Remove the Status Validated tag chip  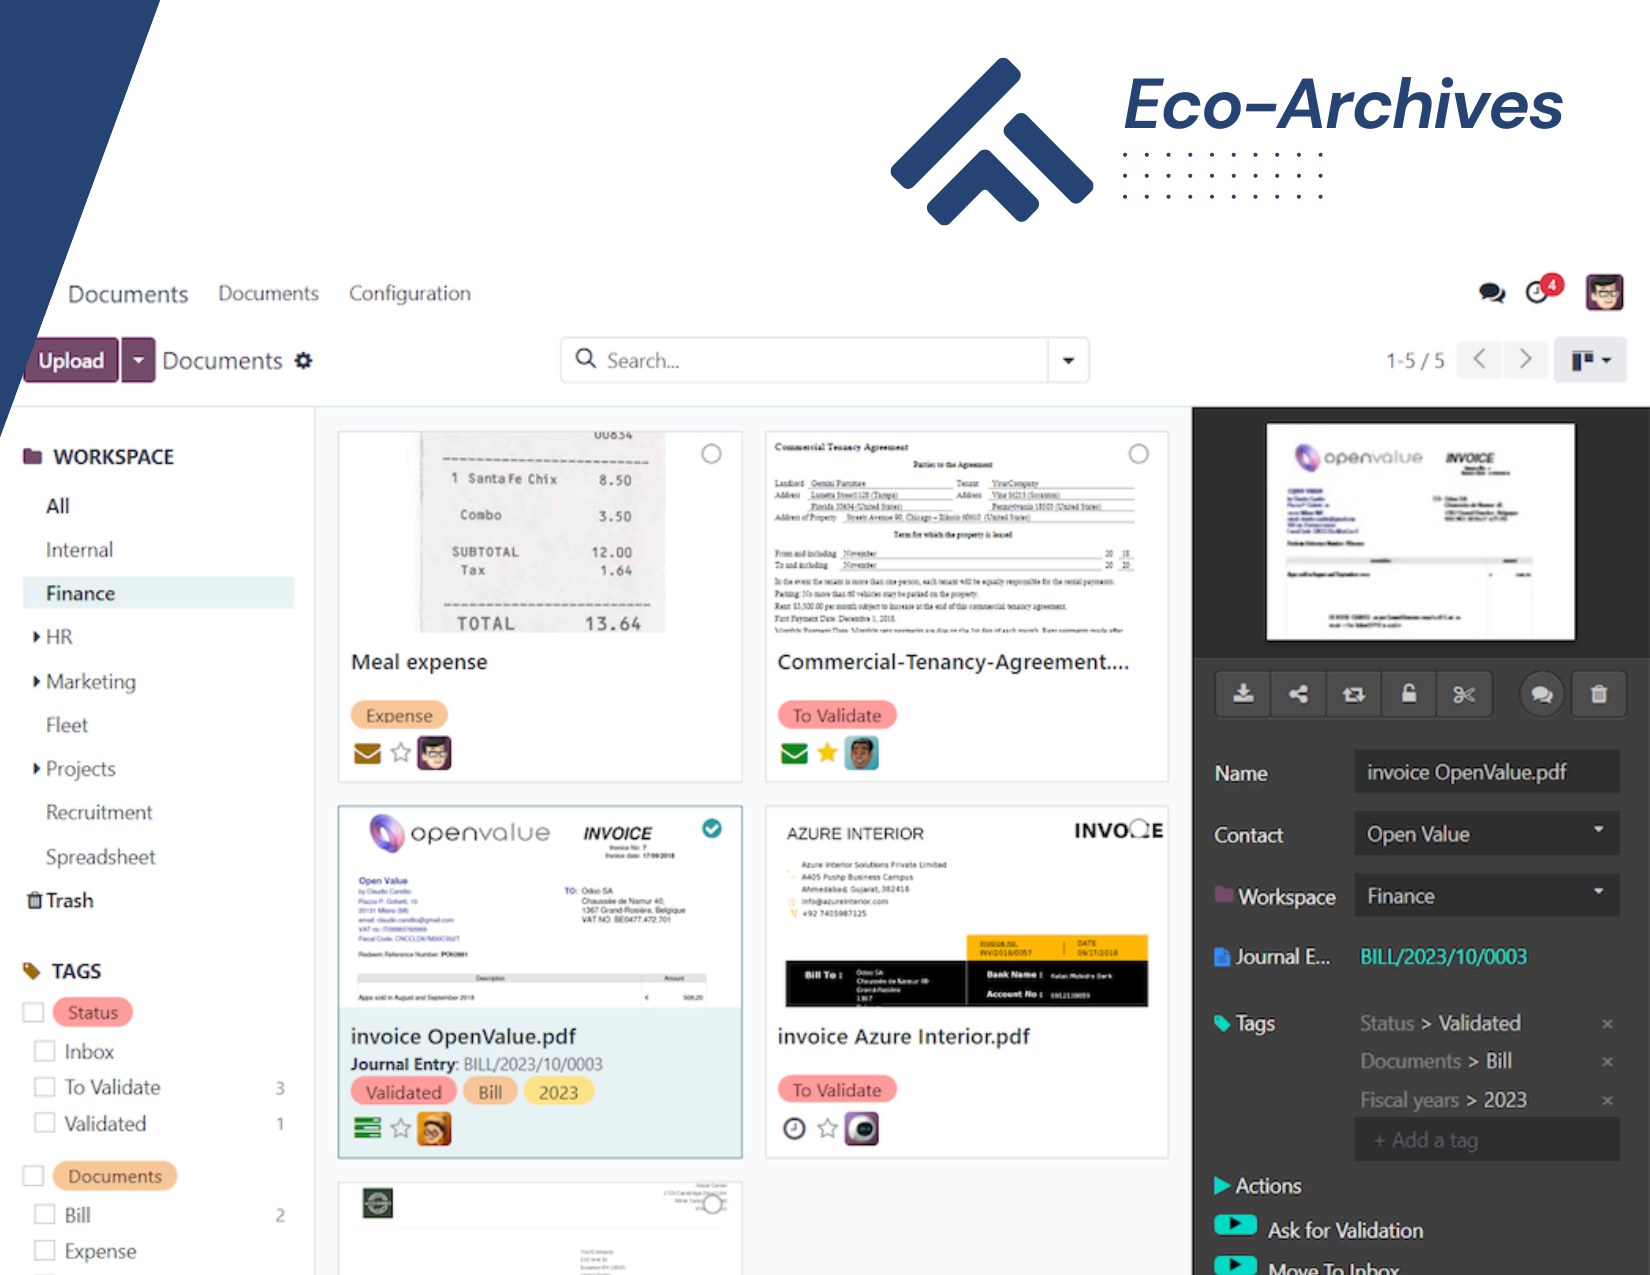click(1608, 1023)
